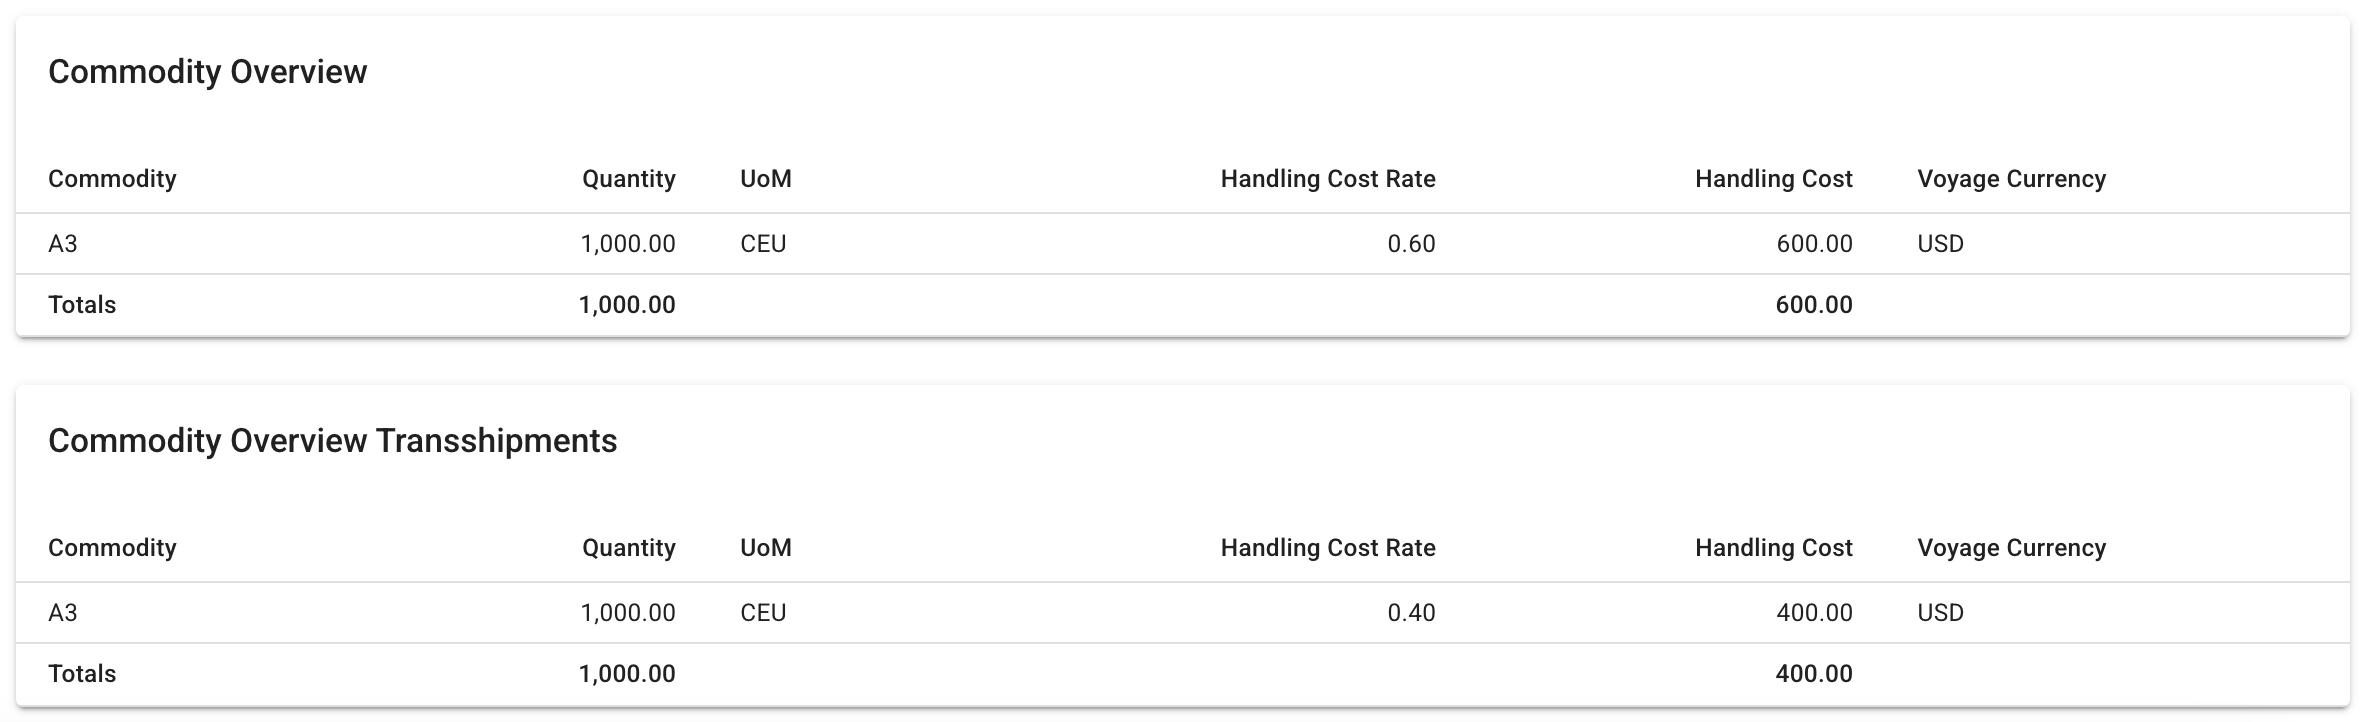Click the Commodity Overview Transshipments card title
2362x722 pixels.
coord(332,441)
